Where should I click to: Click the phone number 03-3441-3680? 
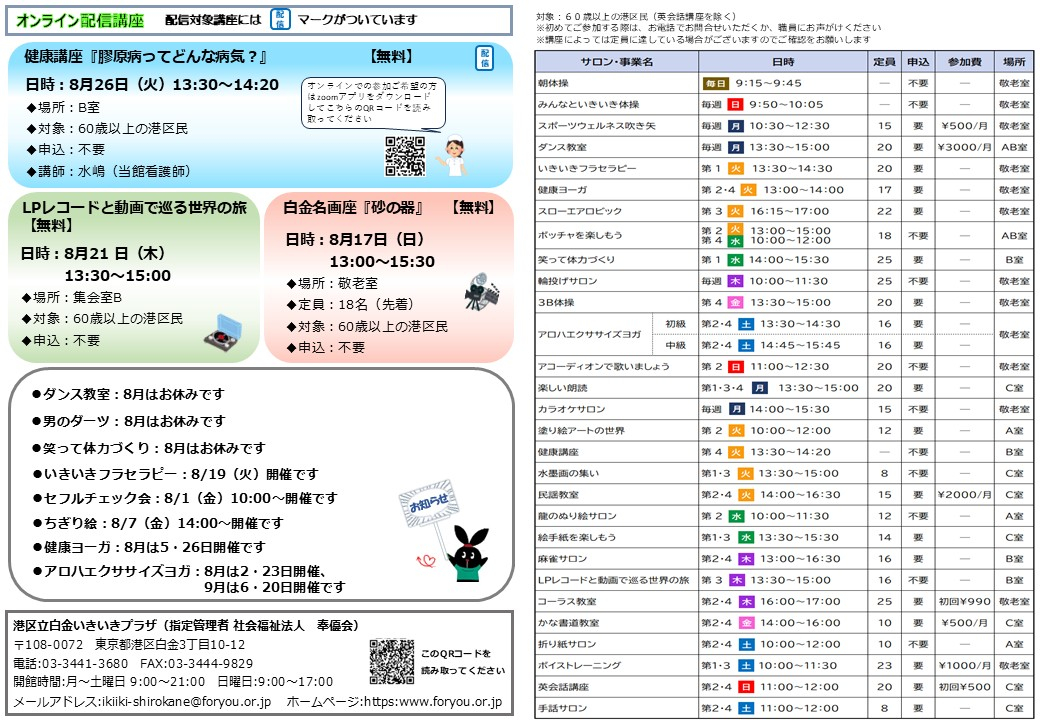85,664
